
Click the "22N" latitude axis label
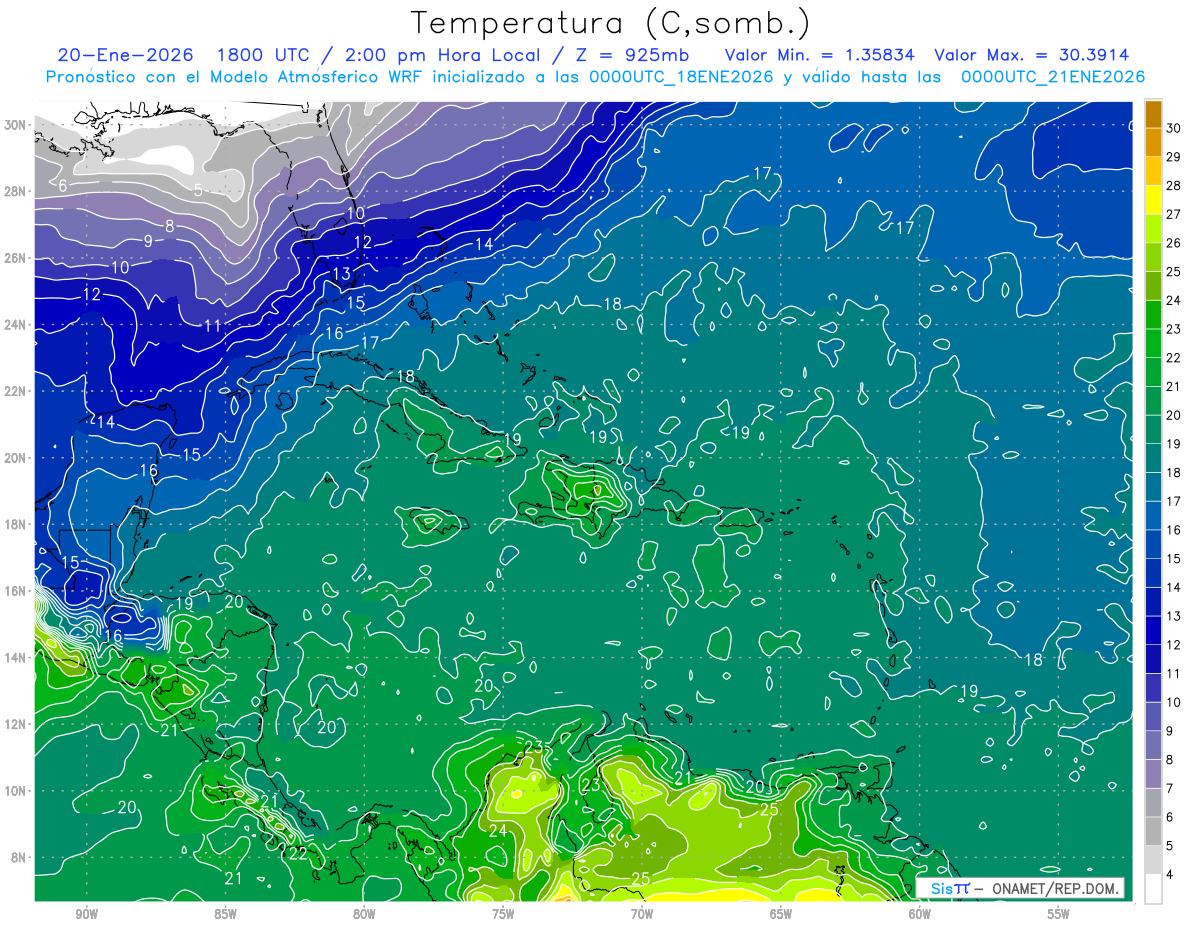[x=15, y=391]
